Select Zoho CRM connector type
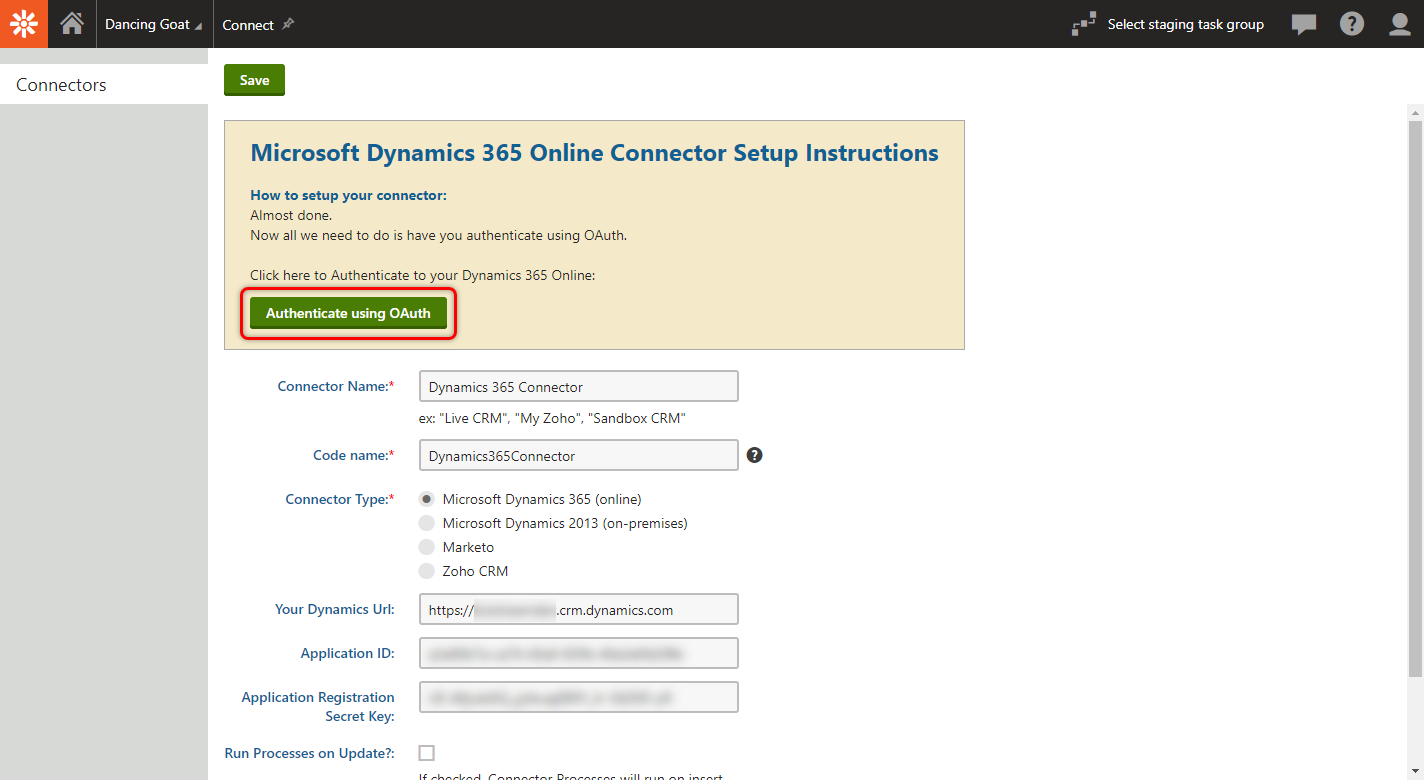The image size is (1424, 780). 427,571
